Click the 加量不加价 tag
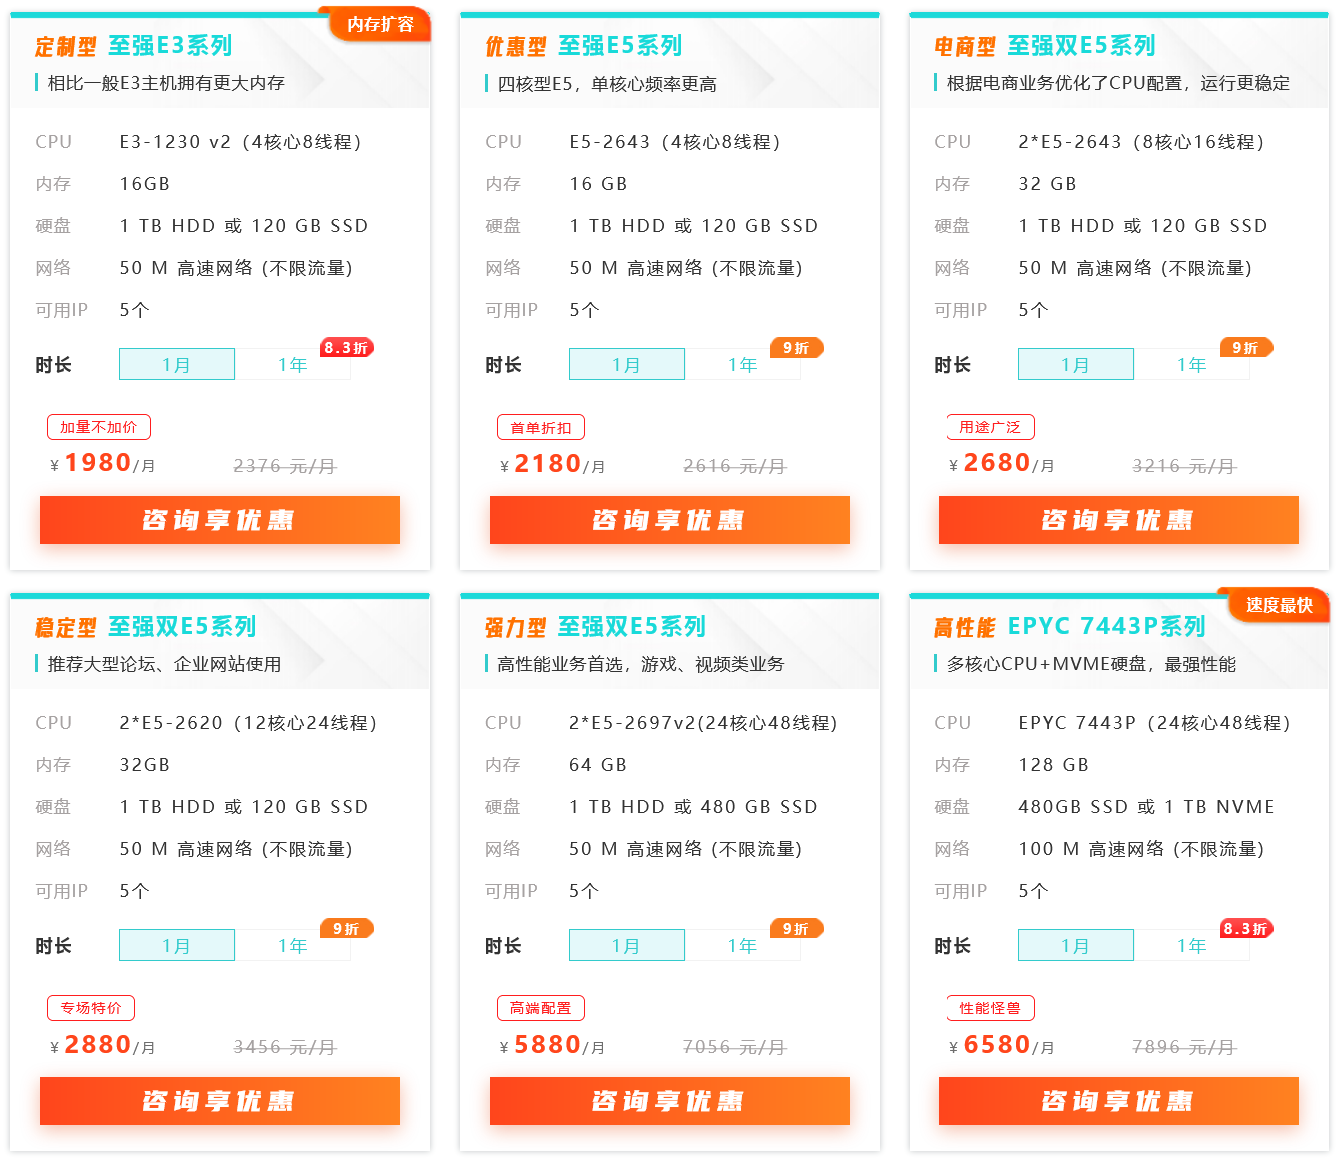The image size is (1339, 1161). tap(99, 428)
